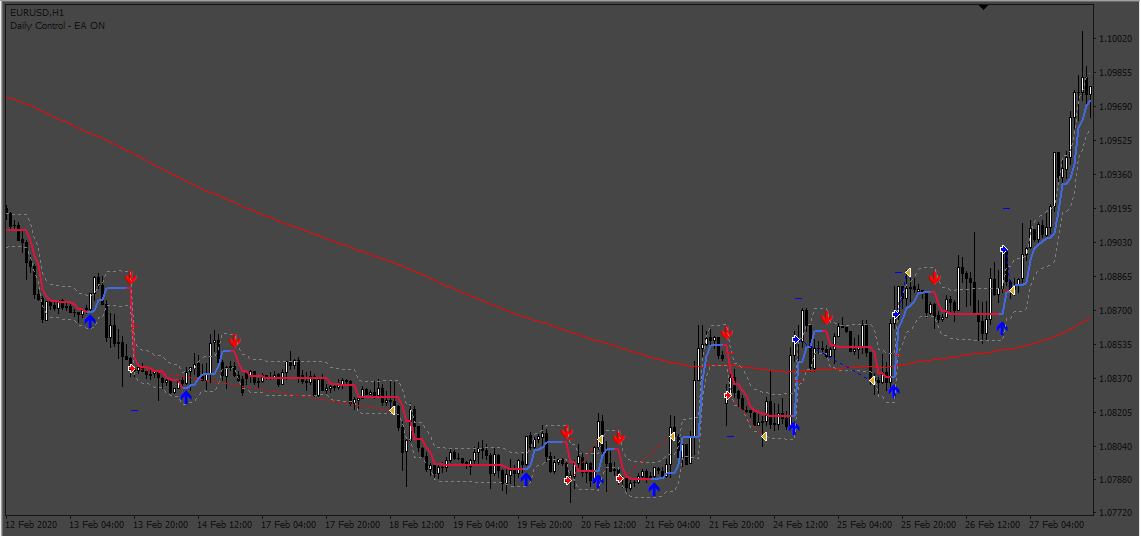Click the '17 Feb 20:00' time label
The image size is (1141, 536).
point(351,524)
